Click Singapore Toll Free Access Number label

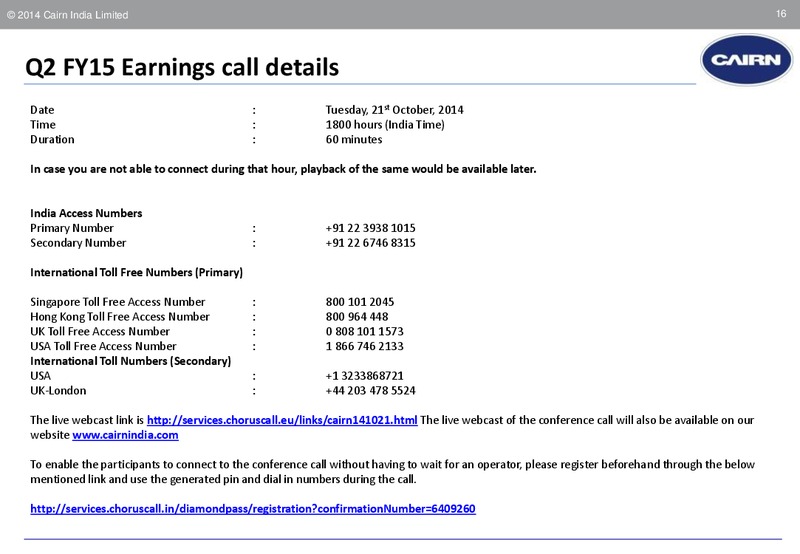point(117,302)
